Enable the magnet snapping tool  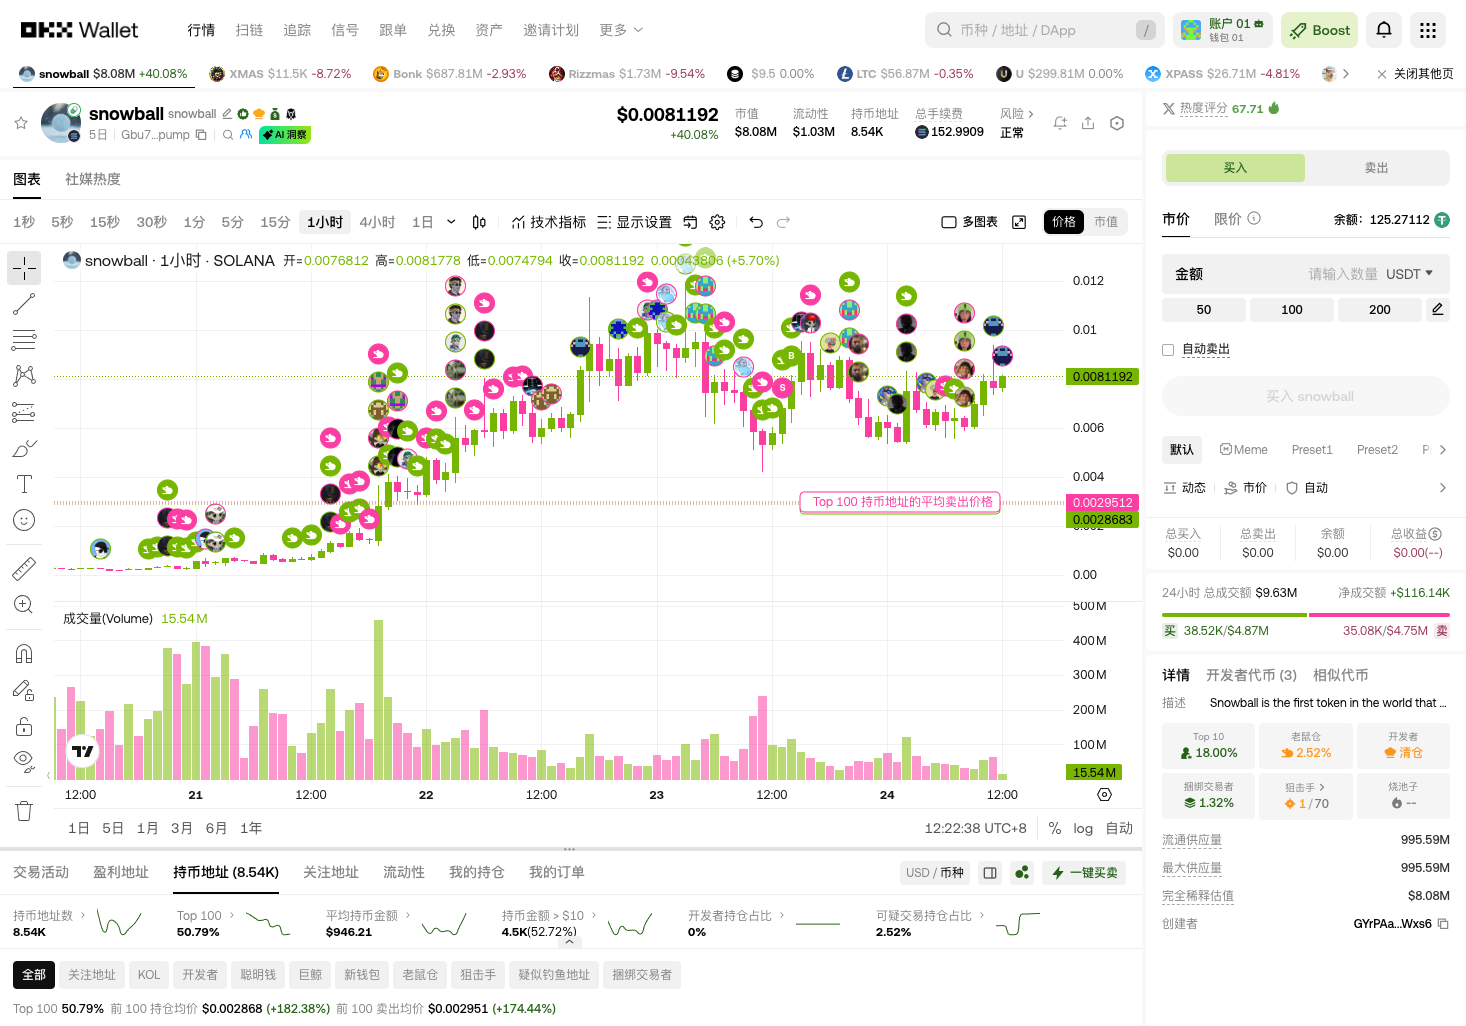tap(24, 652)
